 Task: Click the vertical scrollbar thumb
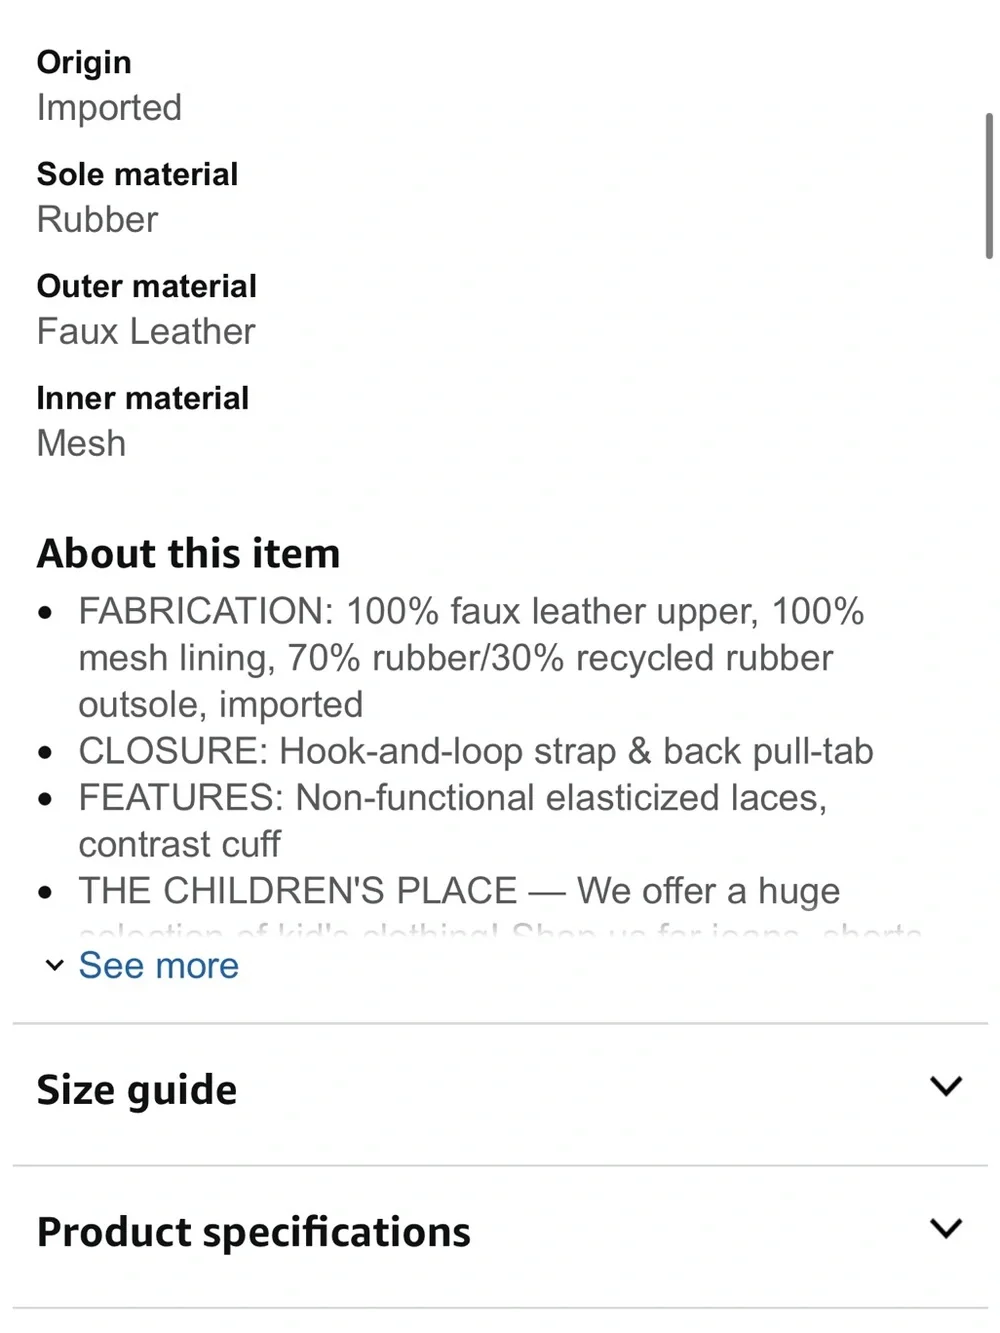pos(989,186)
